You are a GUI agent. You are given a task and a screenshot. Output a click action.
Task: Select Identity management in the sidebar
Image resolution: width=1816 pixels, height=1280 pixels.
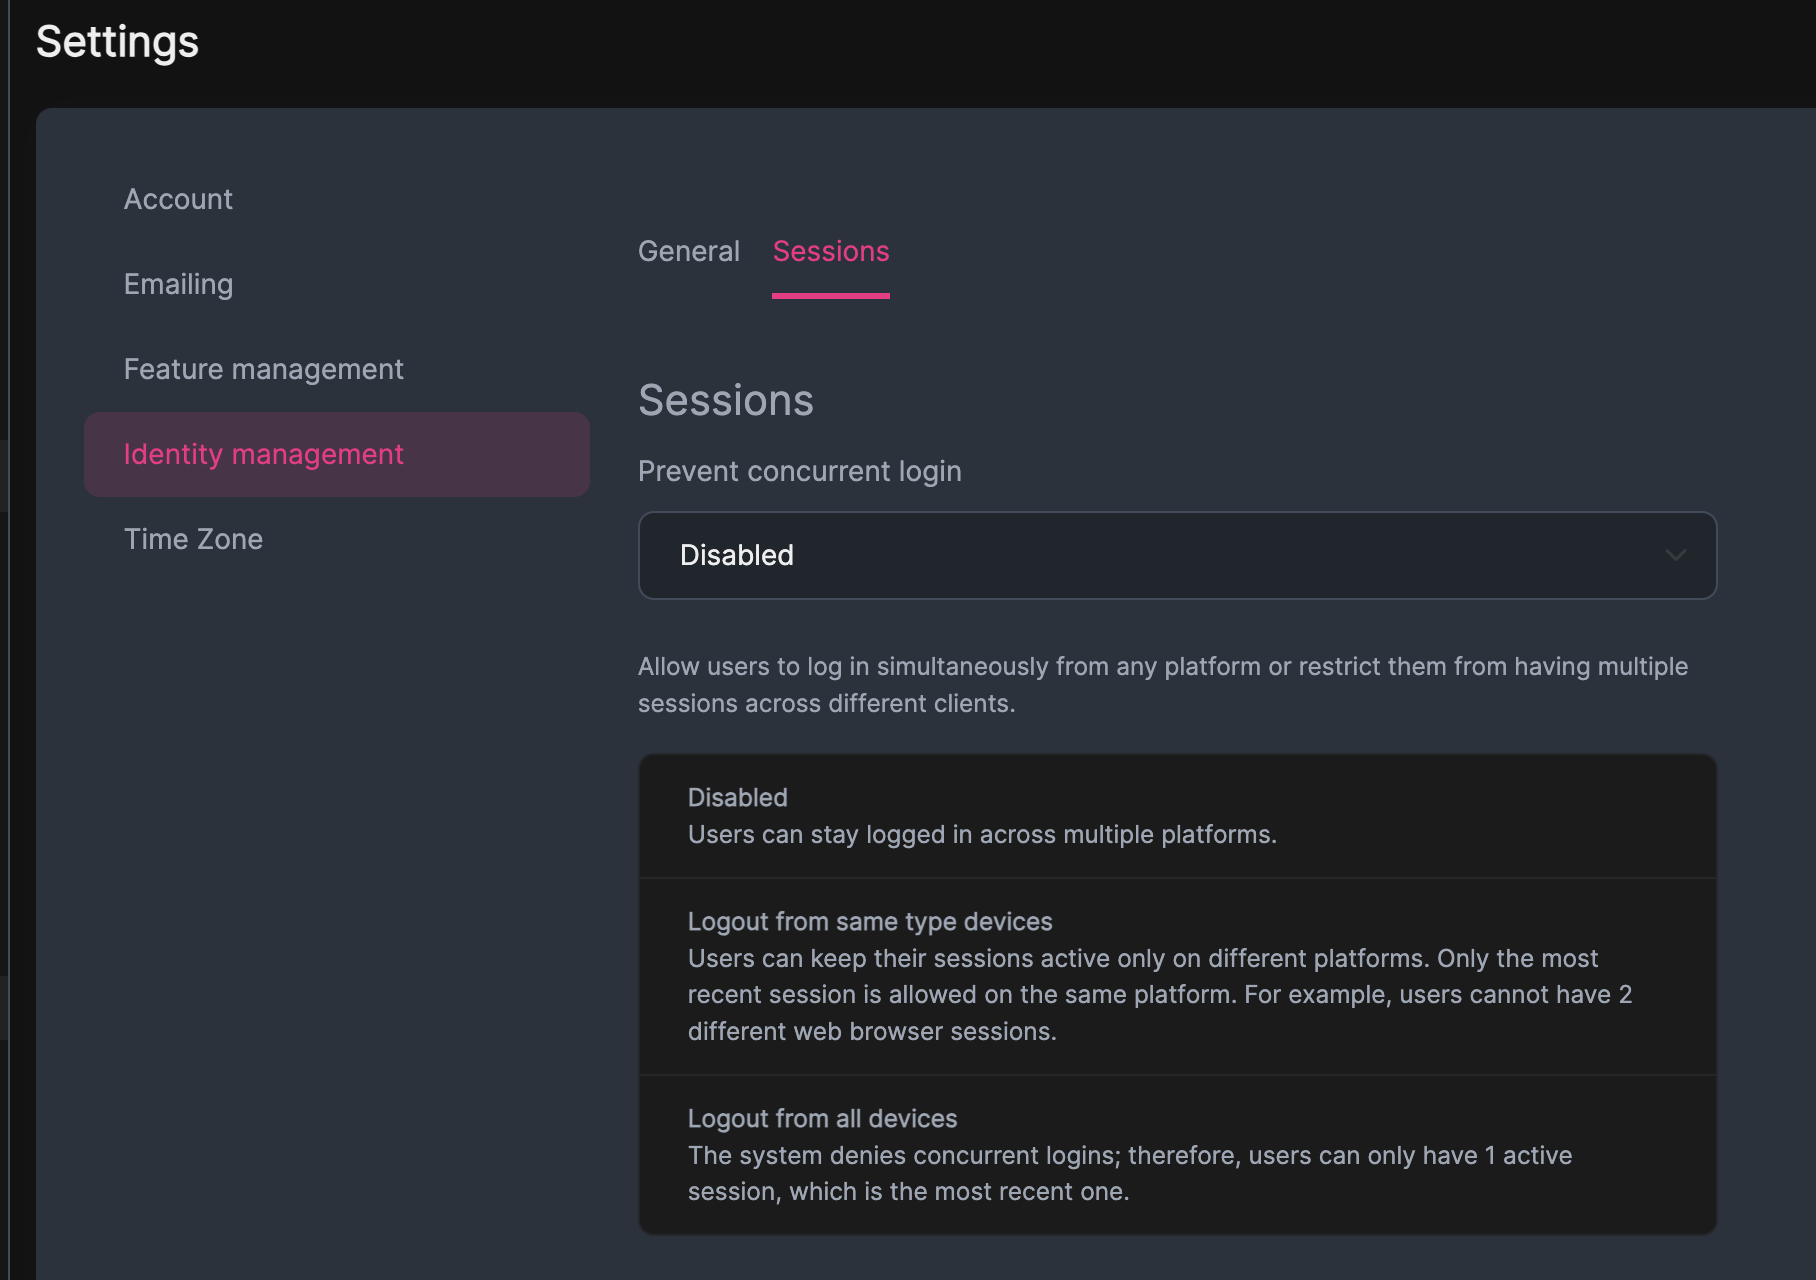tap(263, 454)
